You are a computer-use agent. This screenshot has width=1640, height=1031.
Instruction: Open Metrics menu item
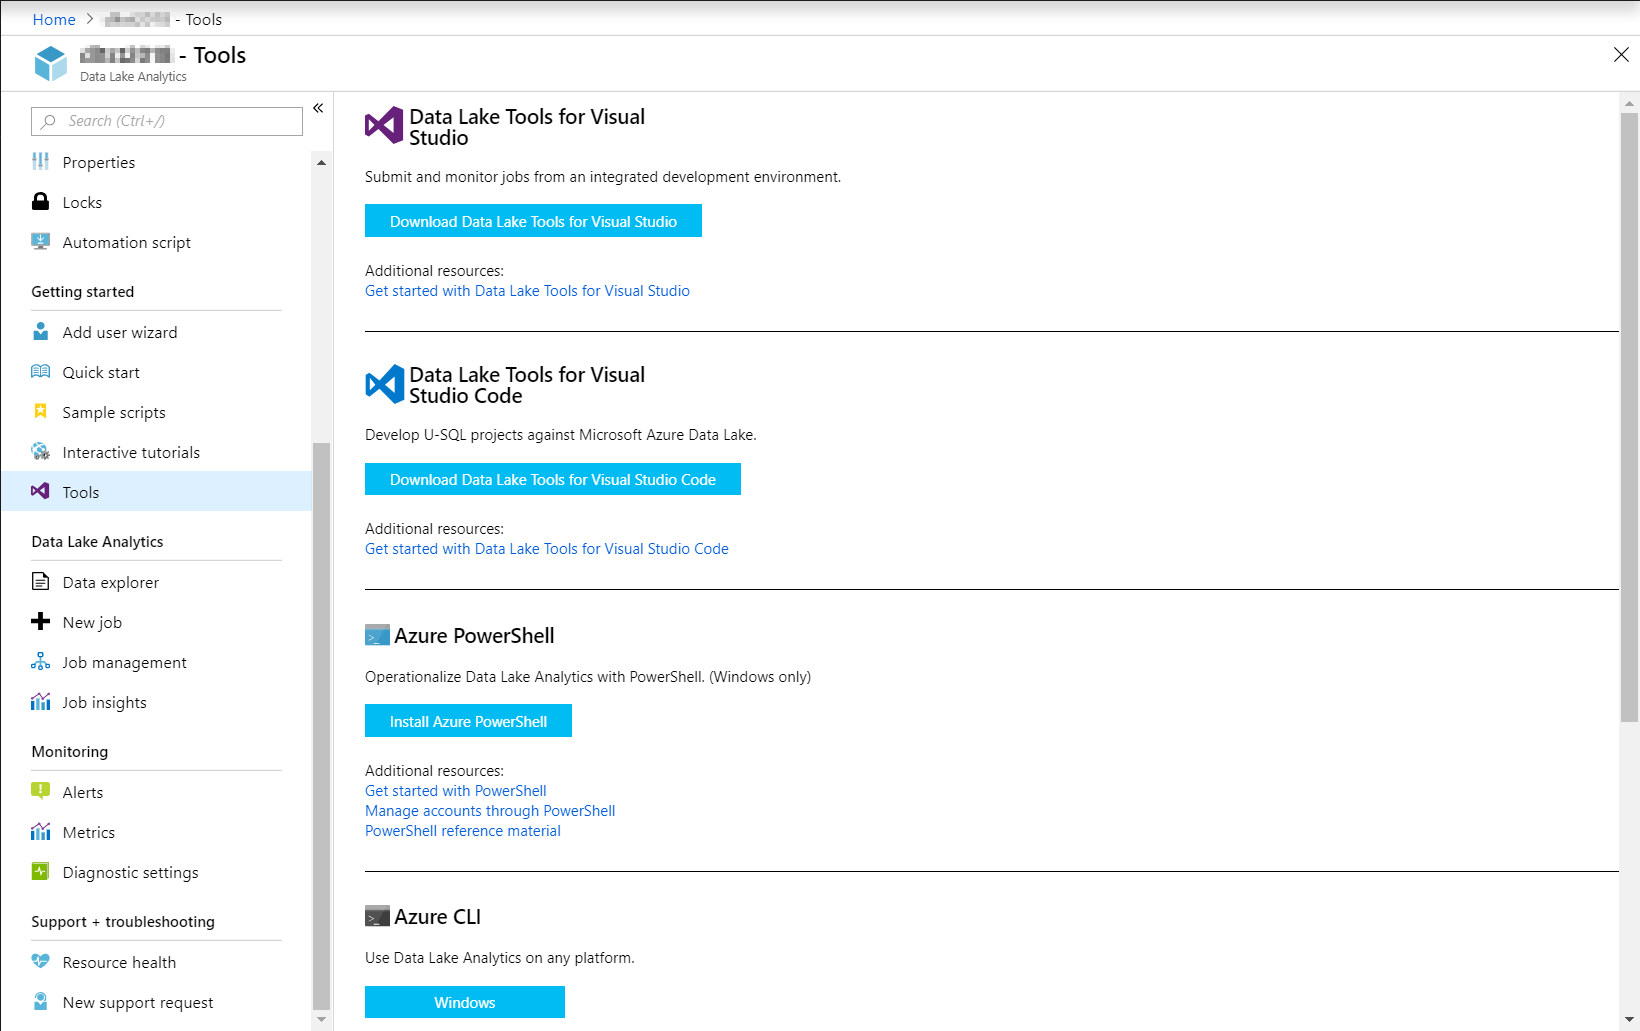157,832
